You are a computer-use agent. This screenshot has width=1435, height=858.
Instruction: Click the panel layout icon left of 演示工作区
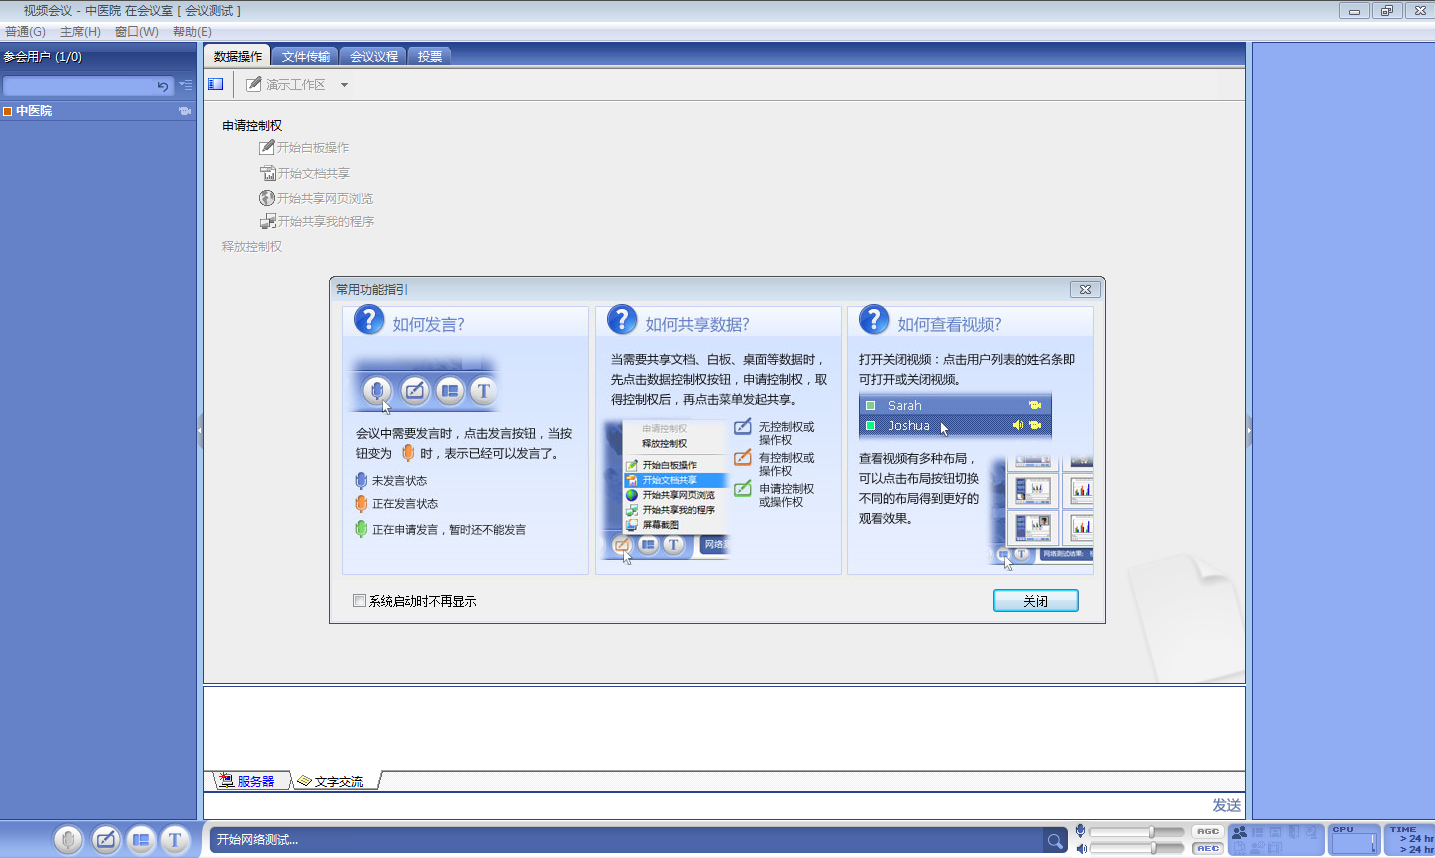pos(216,84)
